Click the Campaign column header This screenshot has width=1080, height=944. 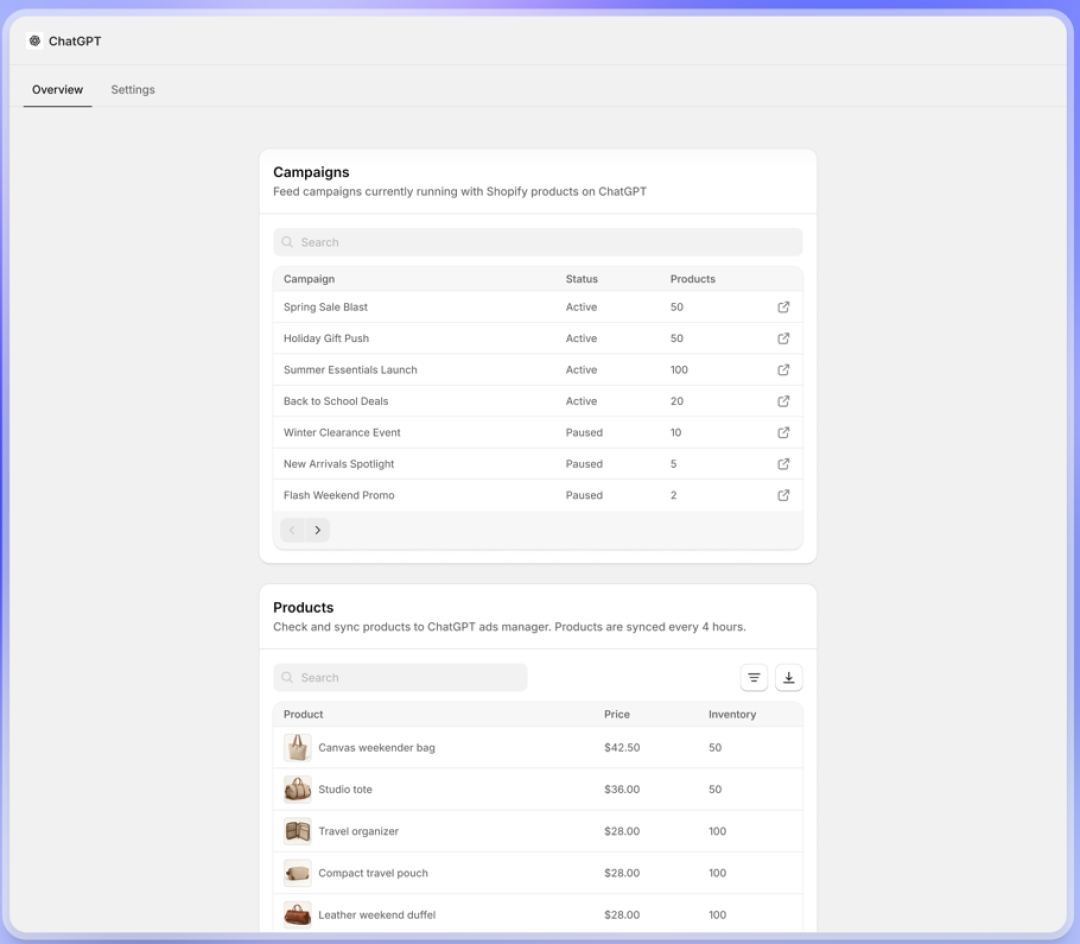click(309, 279)
